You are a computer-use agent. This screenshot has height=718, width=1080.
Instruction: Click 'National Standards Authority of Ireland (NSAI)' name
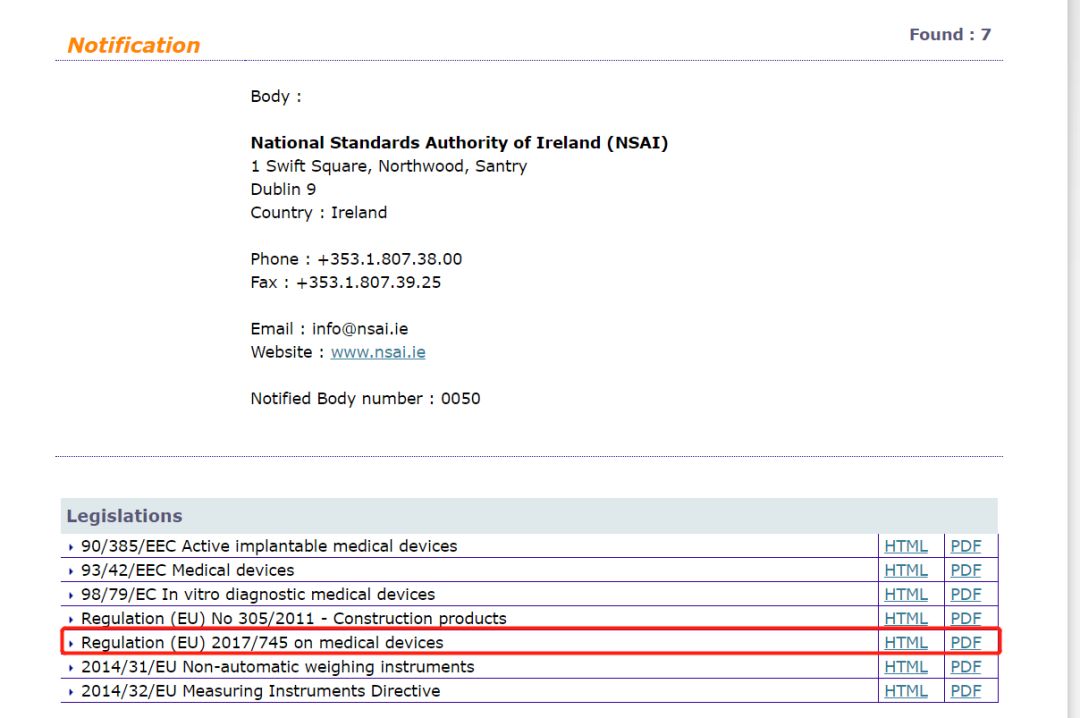coord(459,143)
